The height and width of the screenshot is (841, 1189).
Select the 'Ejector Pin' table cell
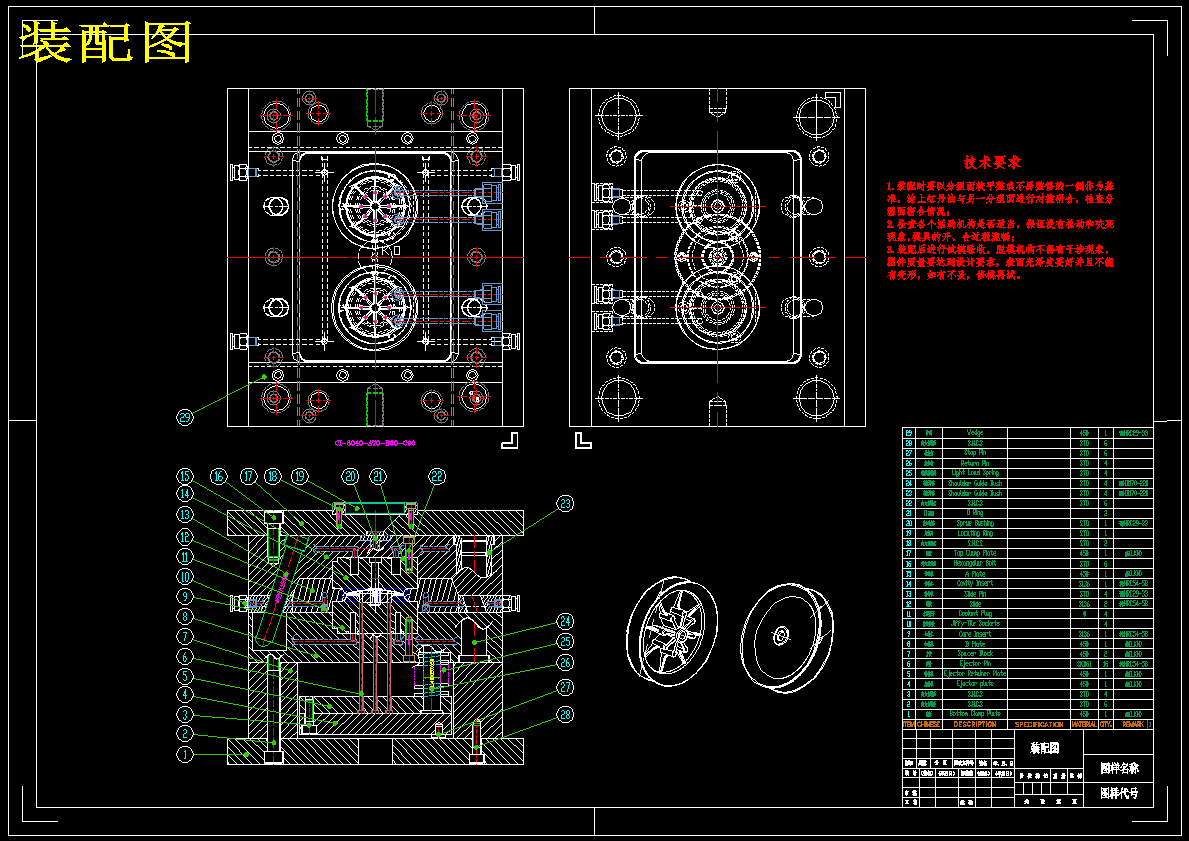[x=974, y=664]
